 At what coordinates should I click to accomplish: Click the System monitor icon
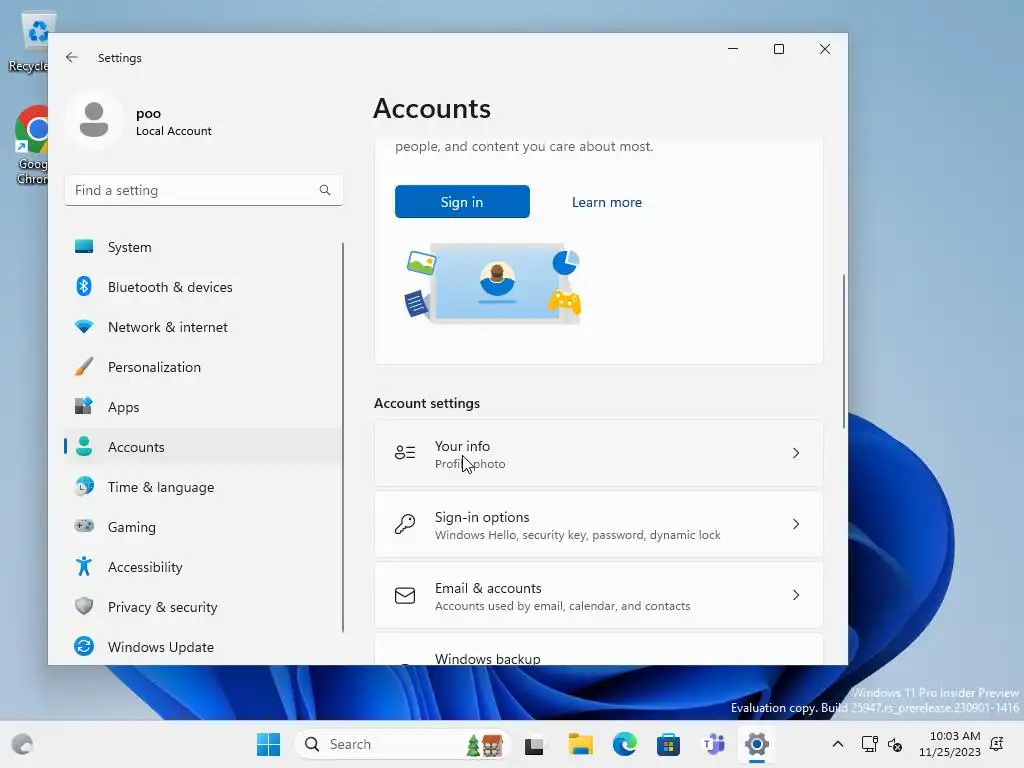[x=84, y=247]
